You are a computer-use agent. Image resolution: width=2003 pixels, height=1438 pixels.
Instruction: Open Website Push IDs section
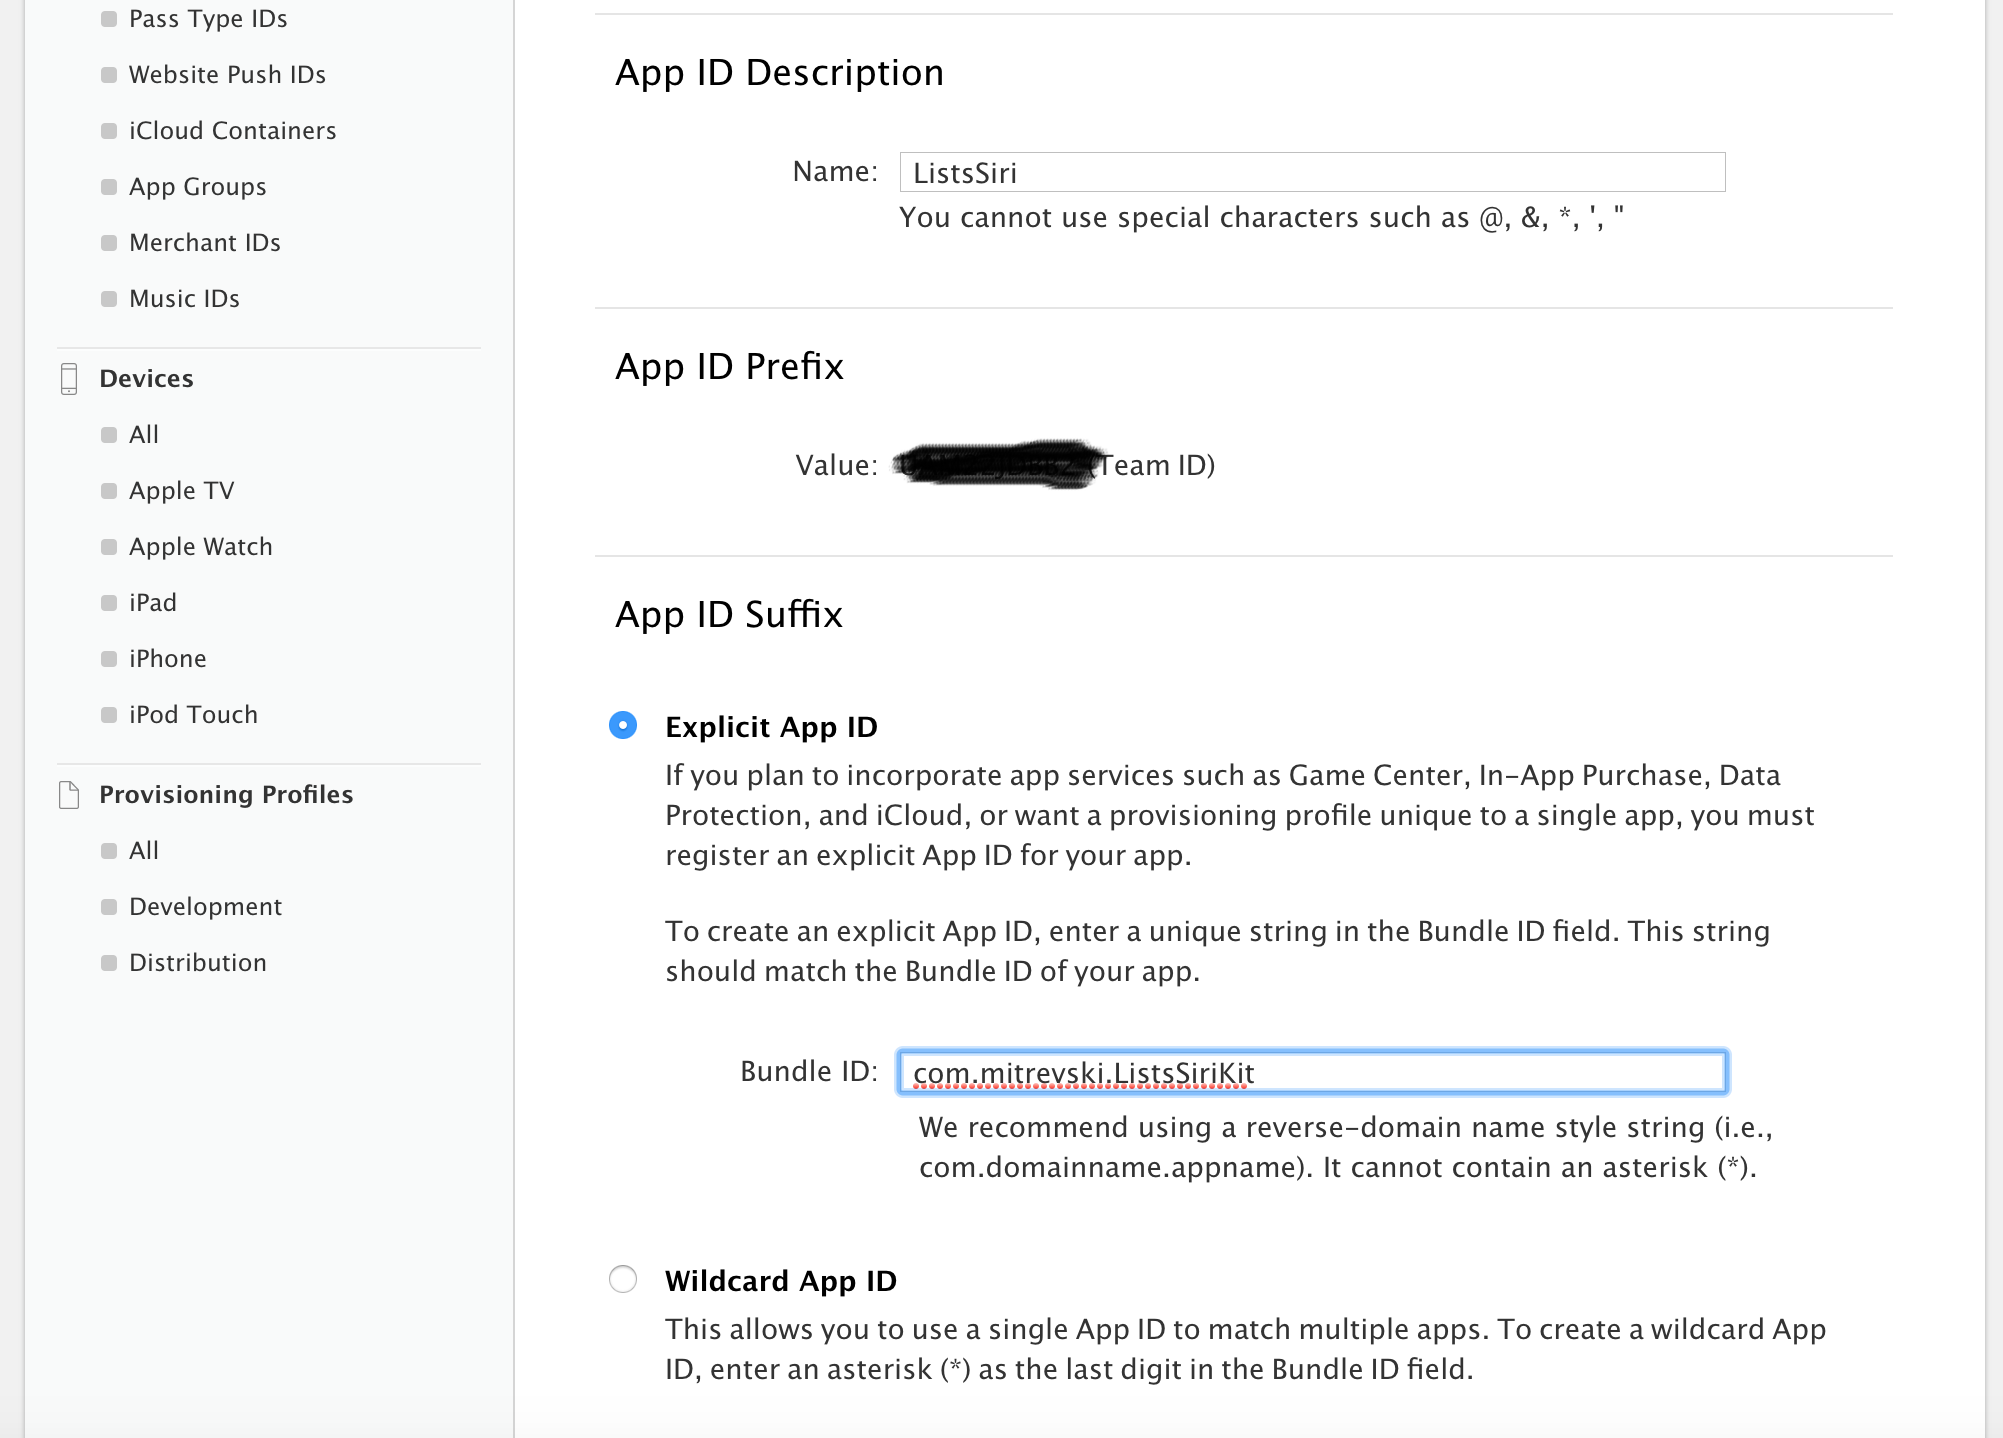227,75
